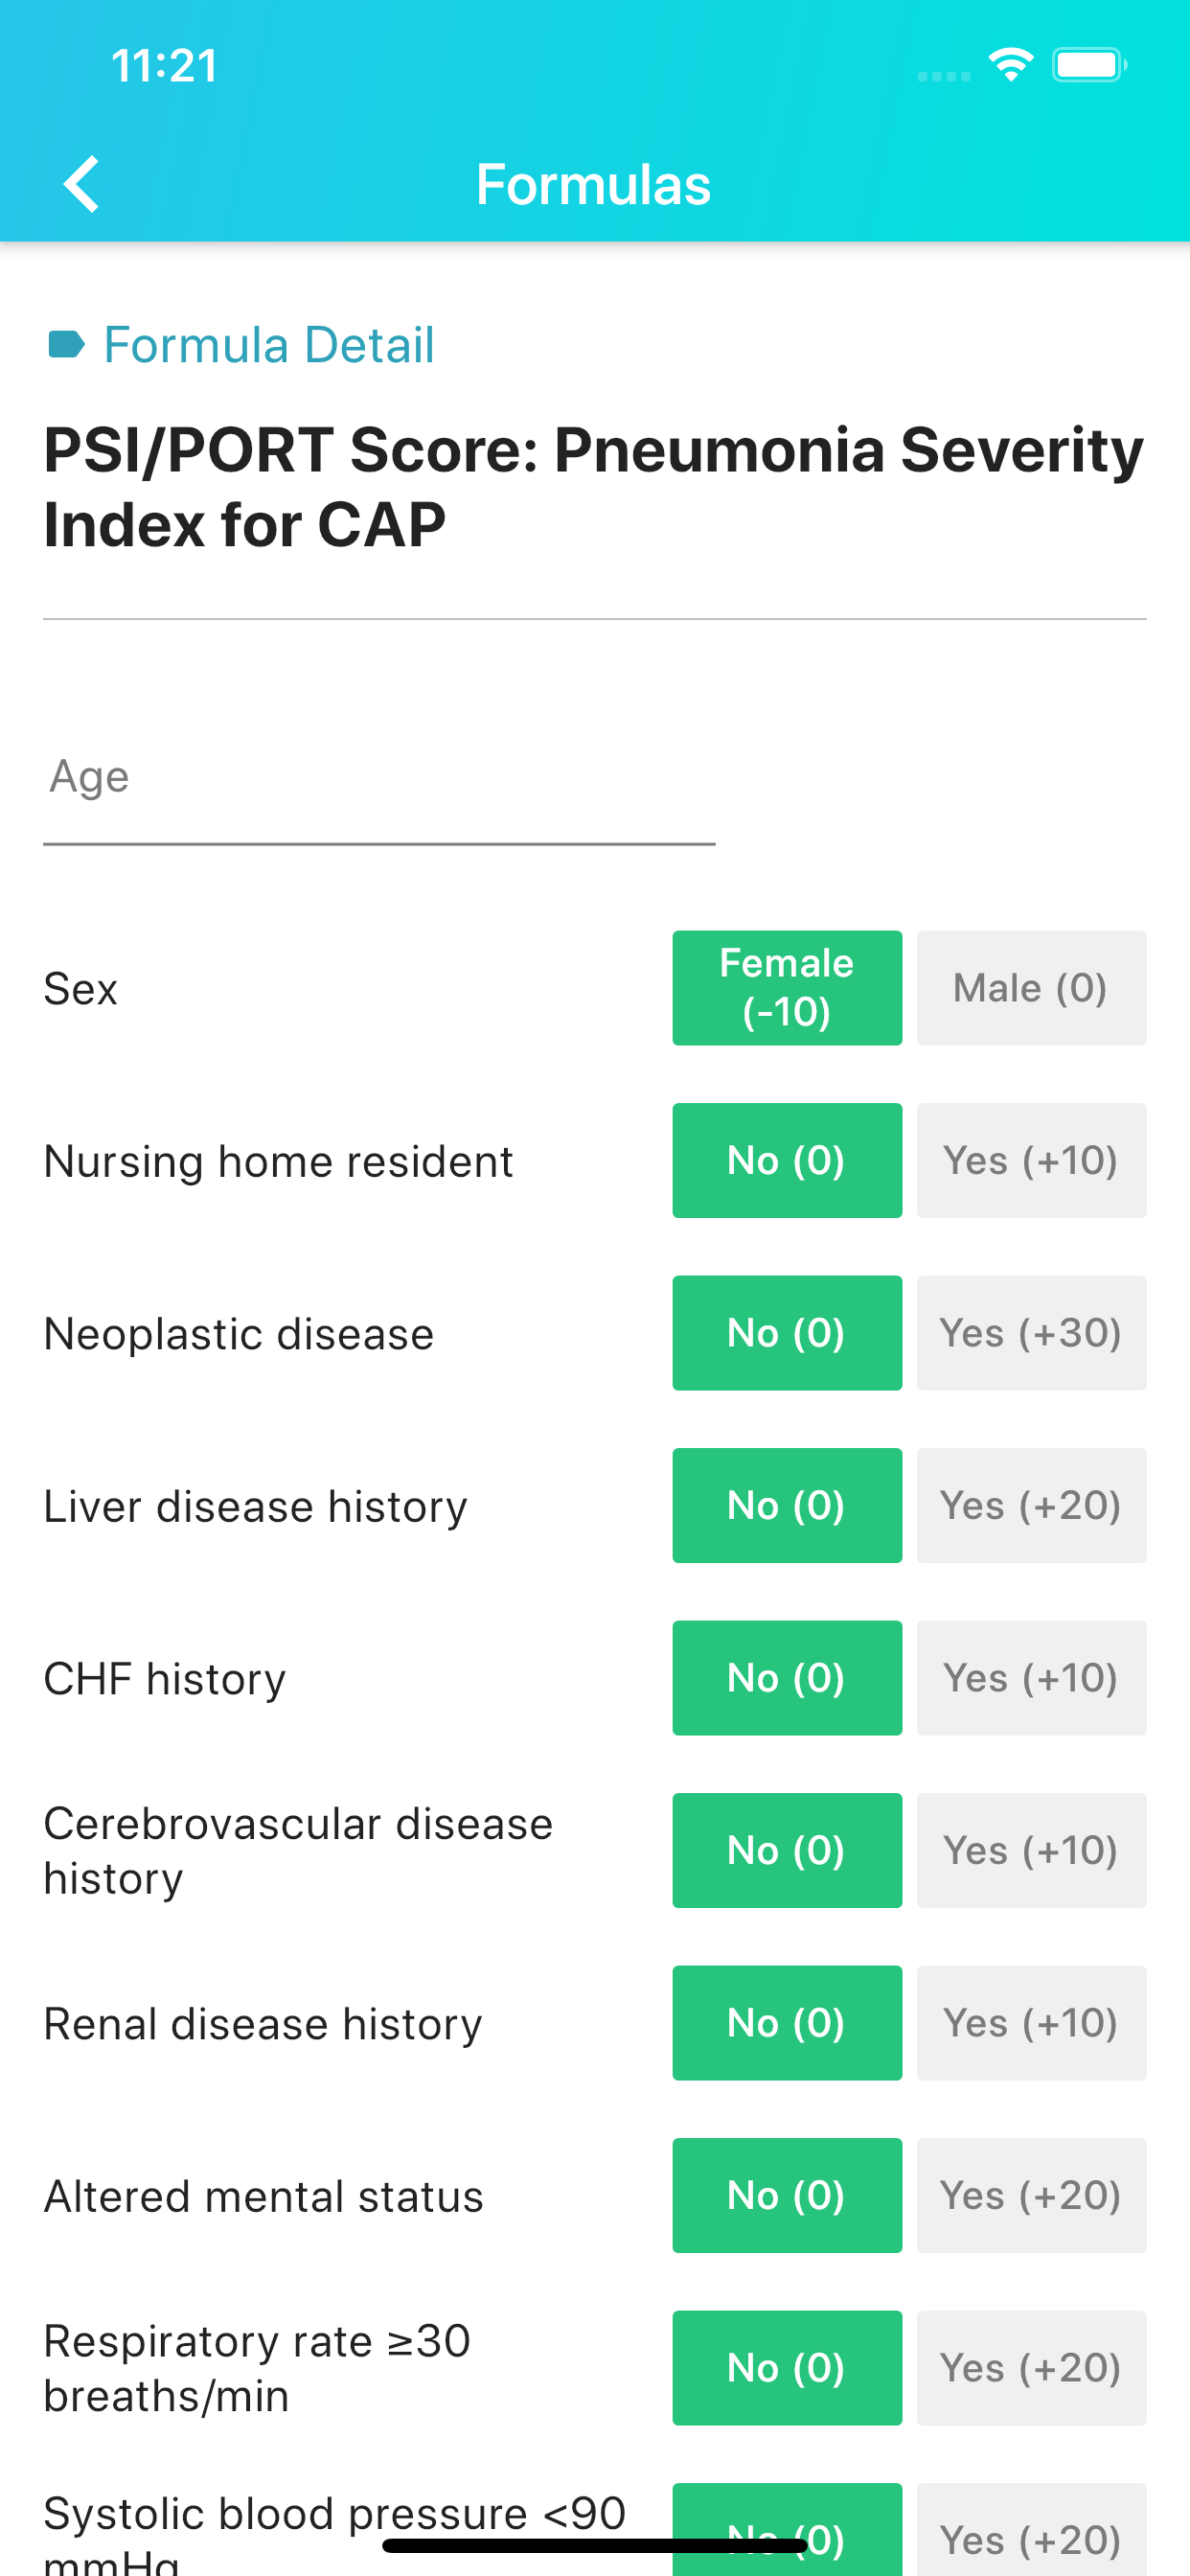Set CHF history to Yes (+10)
The image size is (1190, 2576).
click(1031, 1678)
